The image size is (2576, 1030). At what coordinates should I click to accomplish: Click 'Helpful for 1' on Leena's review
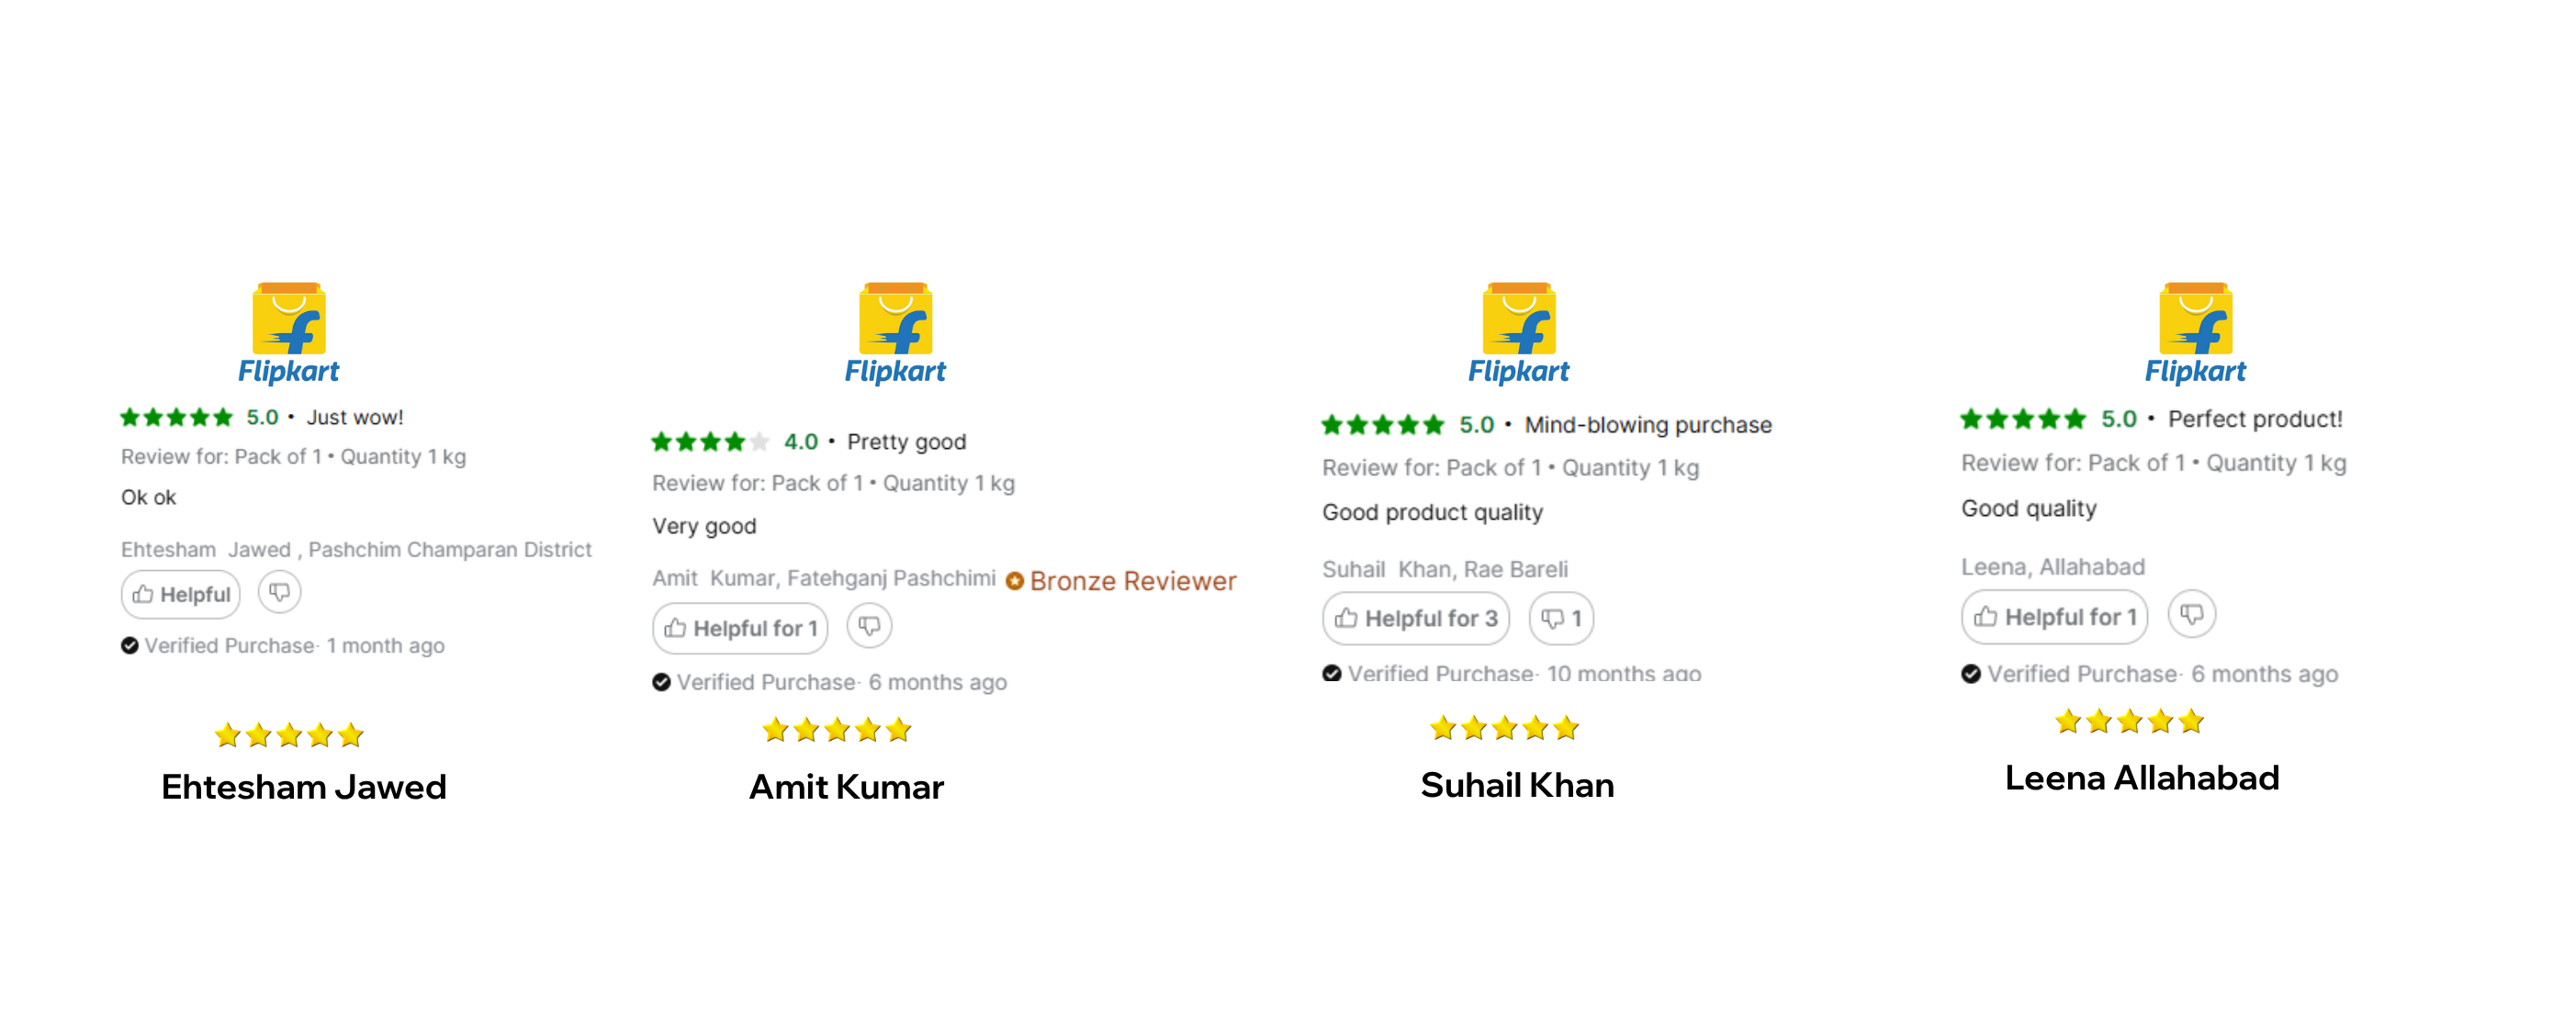click(2055, 617)
